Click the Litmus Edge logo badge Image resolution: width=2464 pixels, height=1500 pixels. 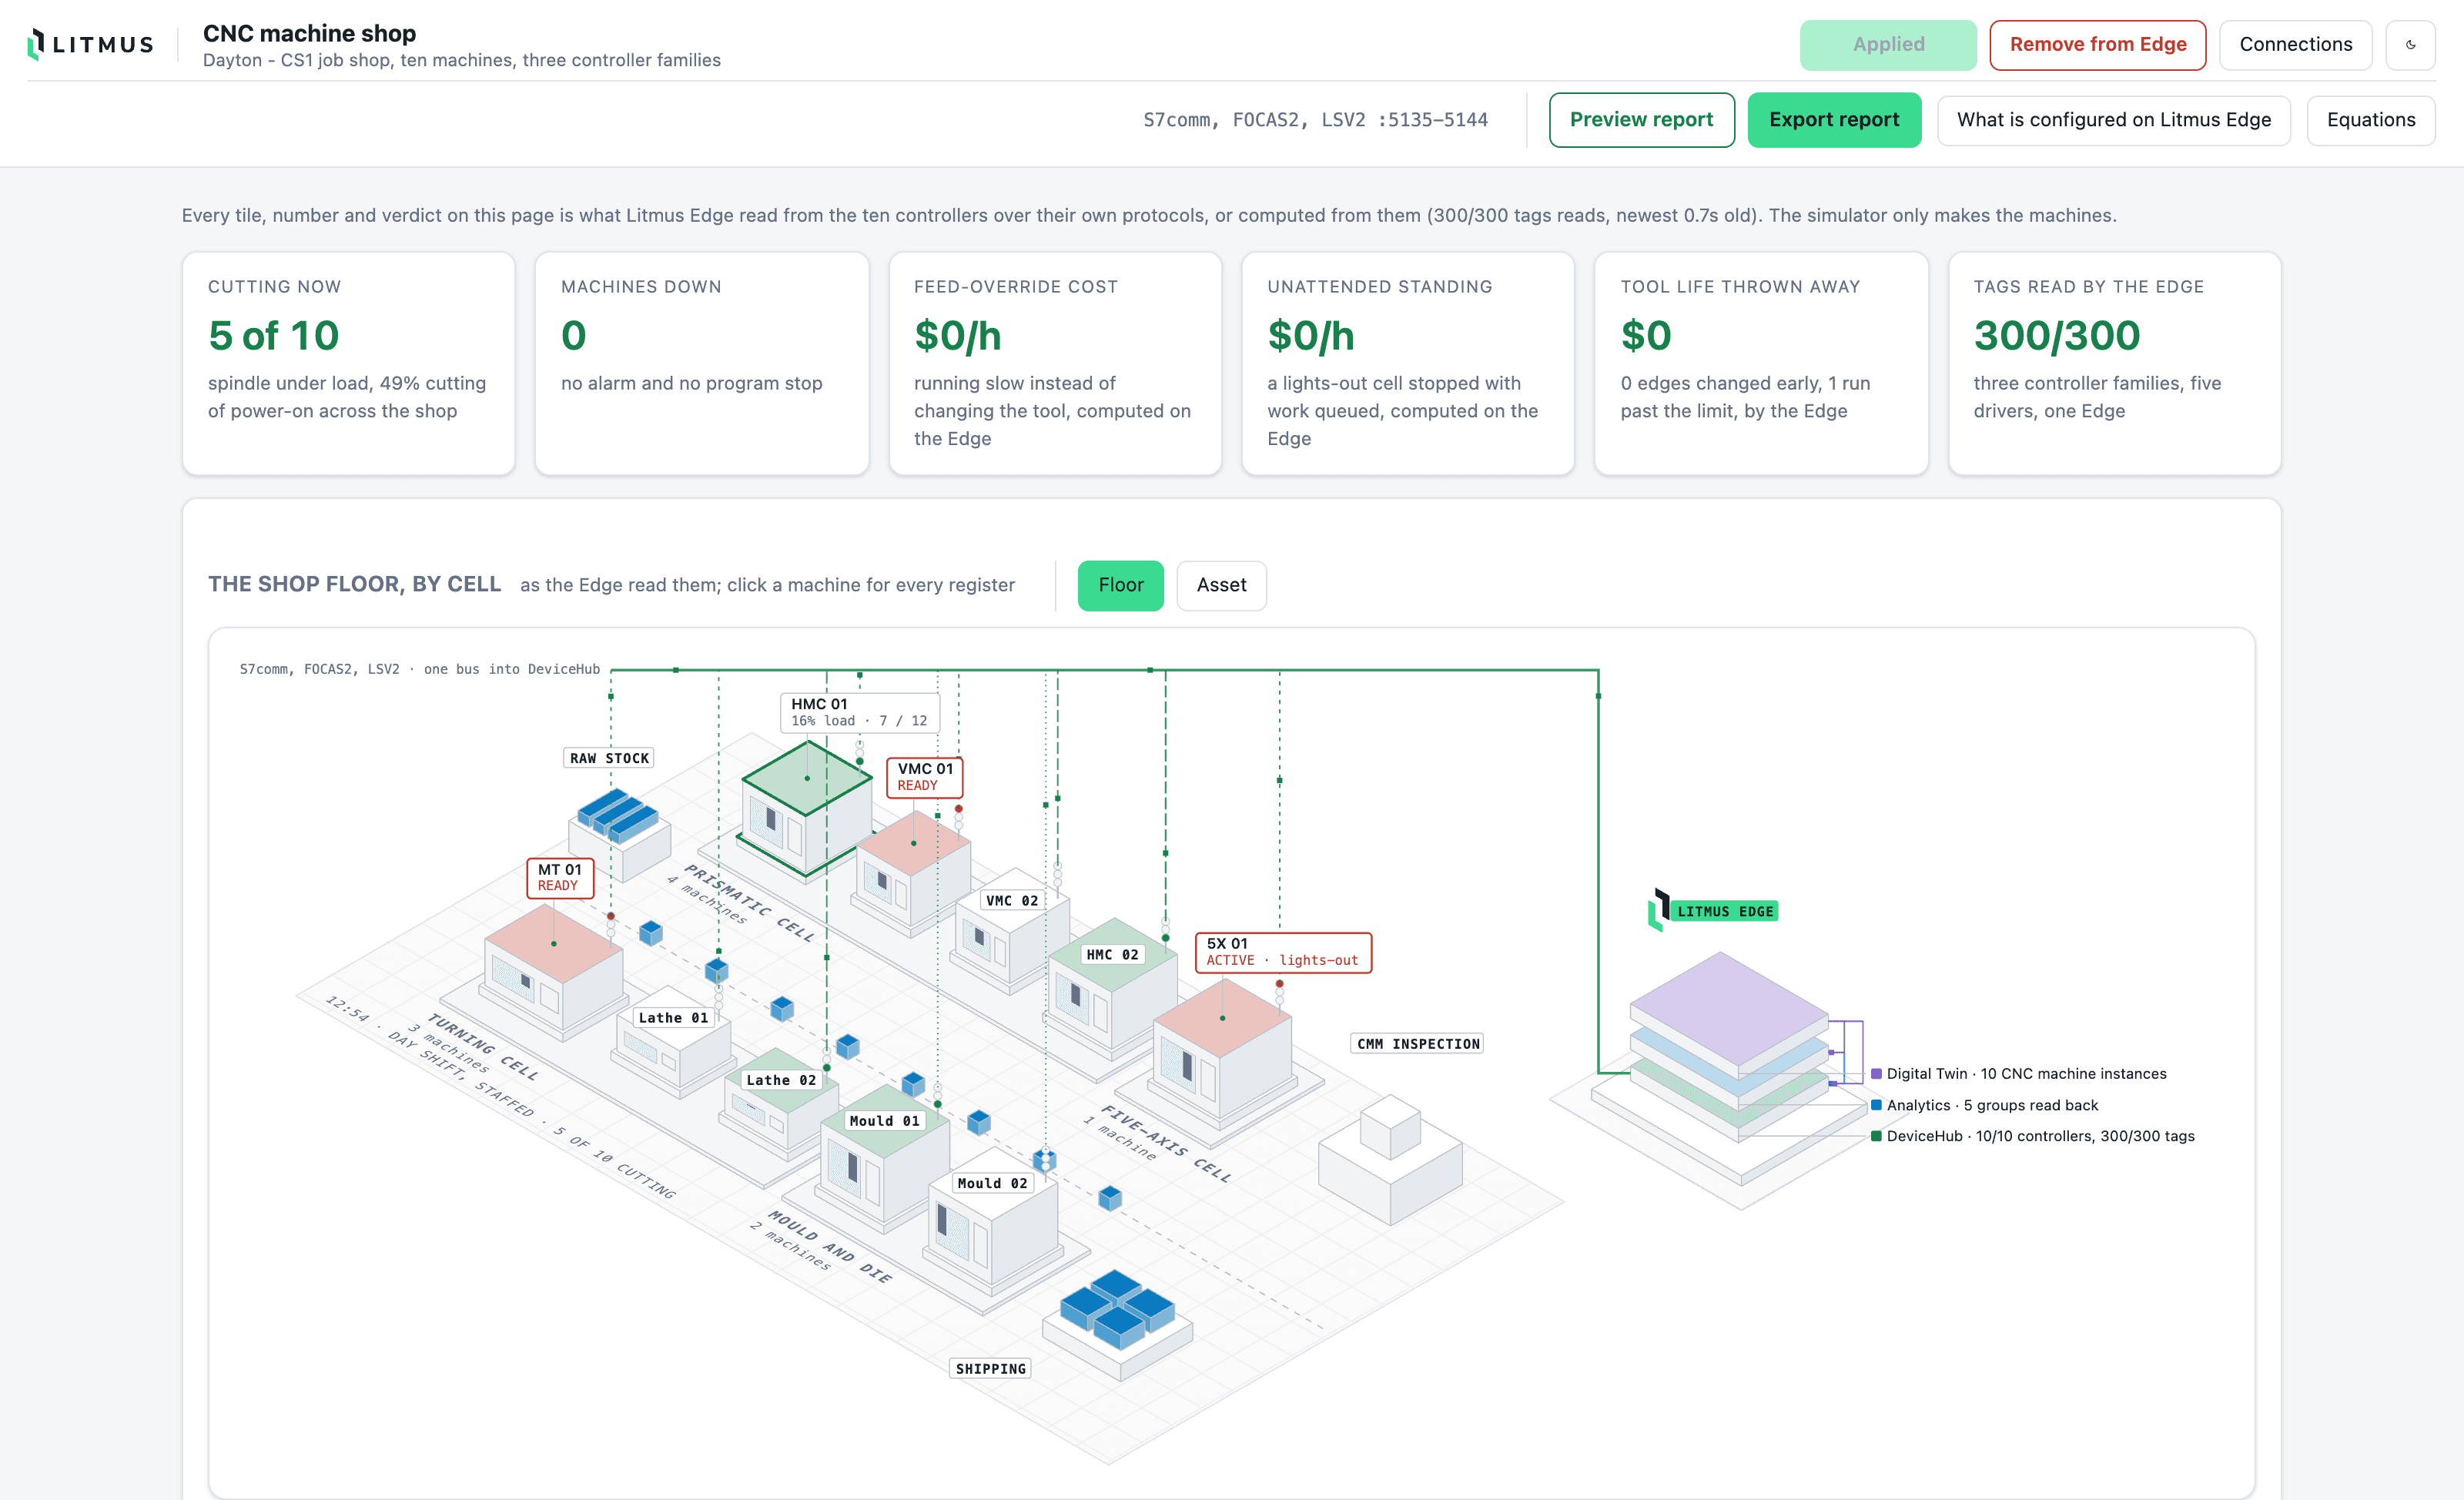pos(1712,910)
